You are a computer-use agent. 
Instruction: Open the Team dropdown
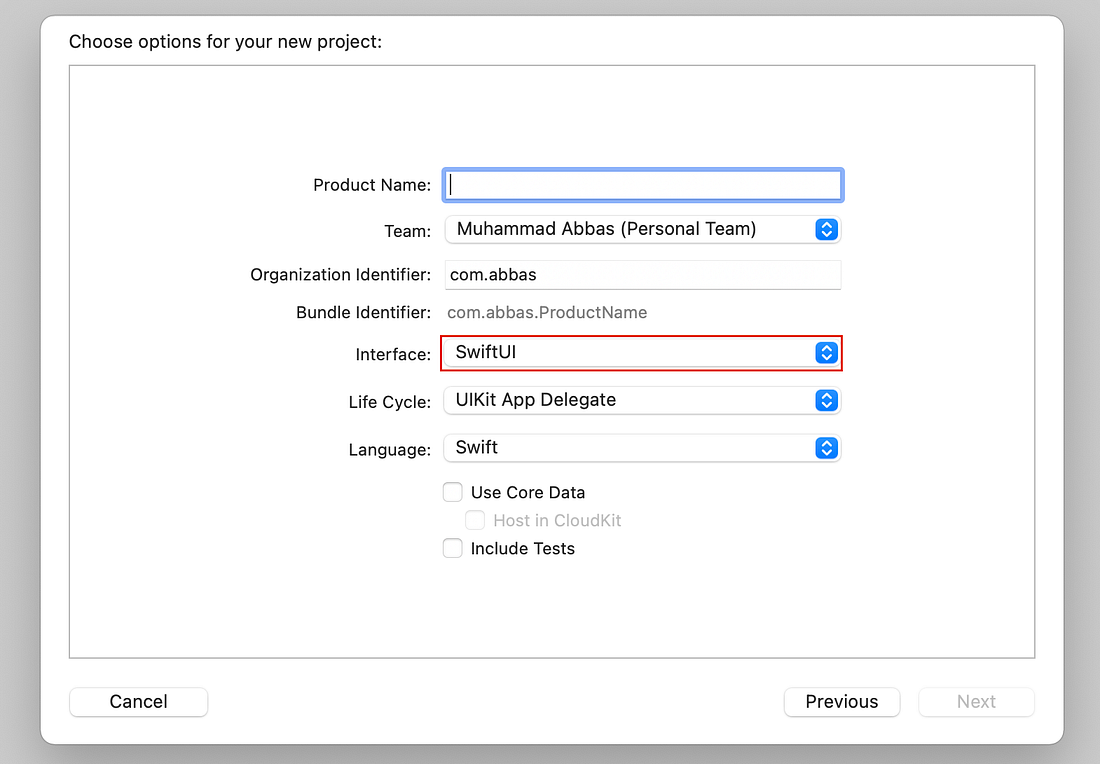(640, 229)
